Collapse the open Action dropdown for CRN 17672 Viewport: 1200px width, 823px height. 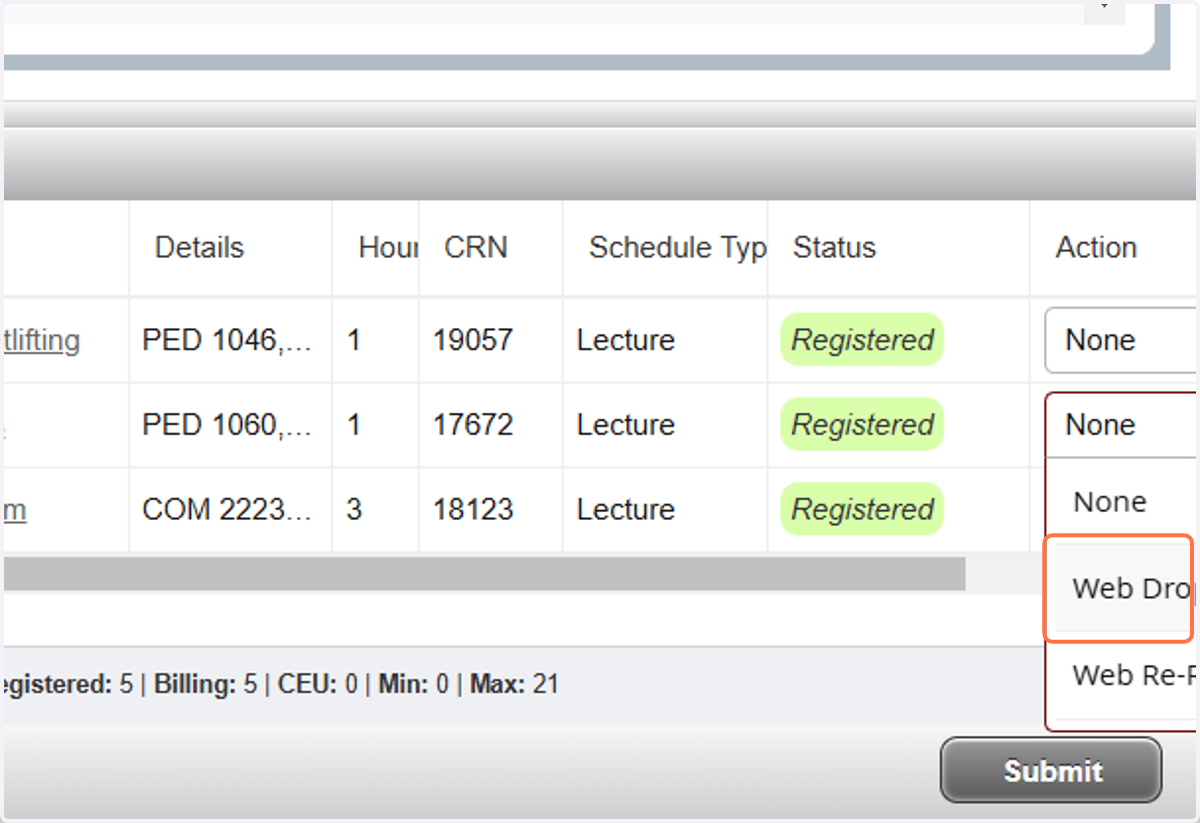tap(1121, 425)
